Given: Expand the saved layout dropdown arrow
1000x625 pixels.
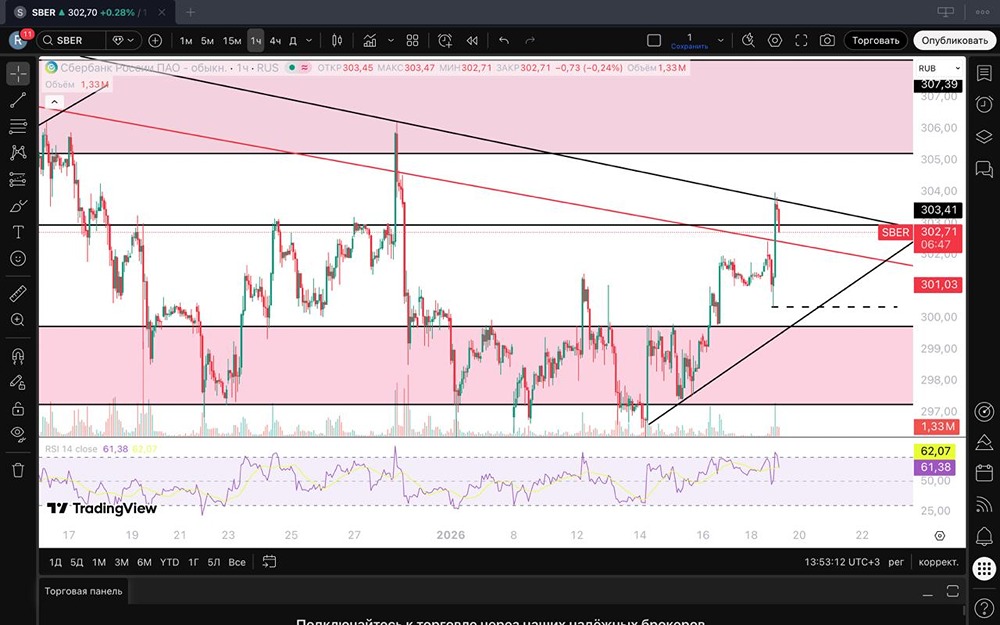Looking at the screenshot, I should (x=721, y=40).
